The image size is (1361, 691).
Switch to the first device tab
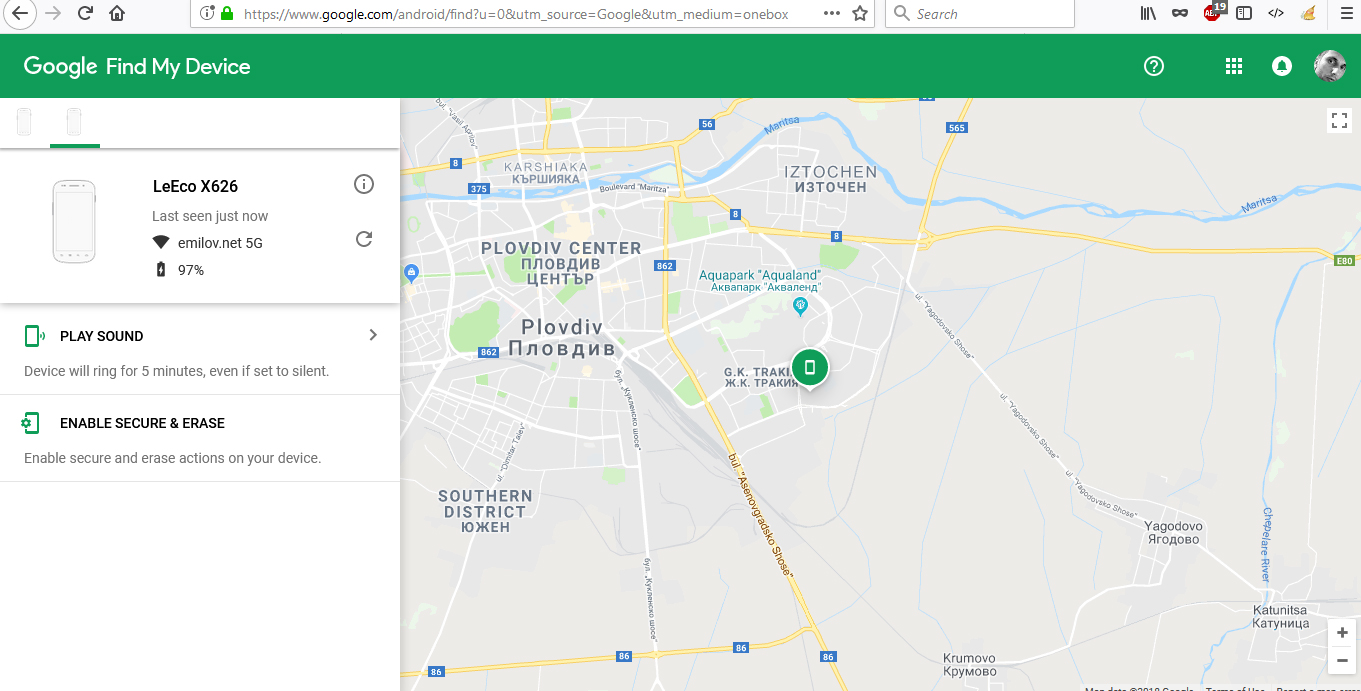pyautogui.click(x=25, y=122)
